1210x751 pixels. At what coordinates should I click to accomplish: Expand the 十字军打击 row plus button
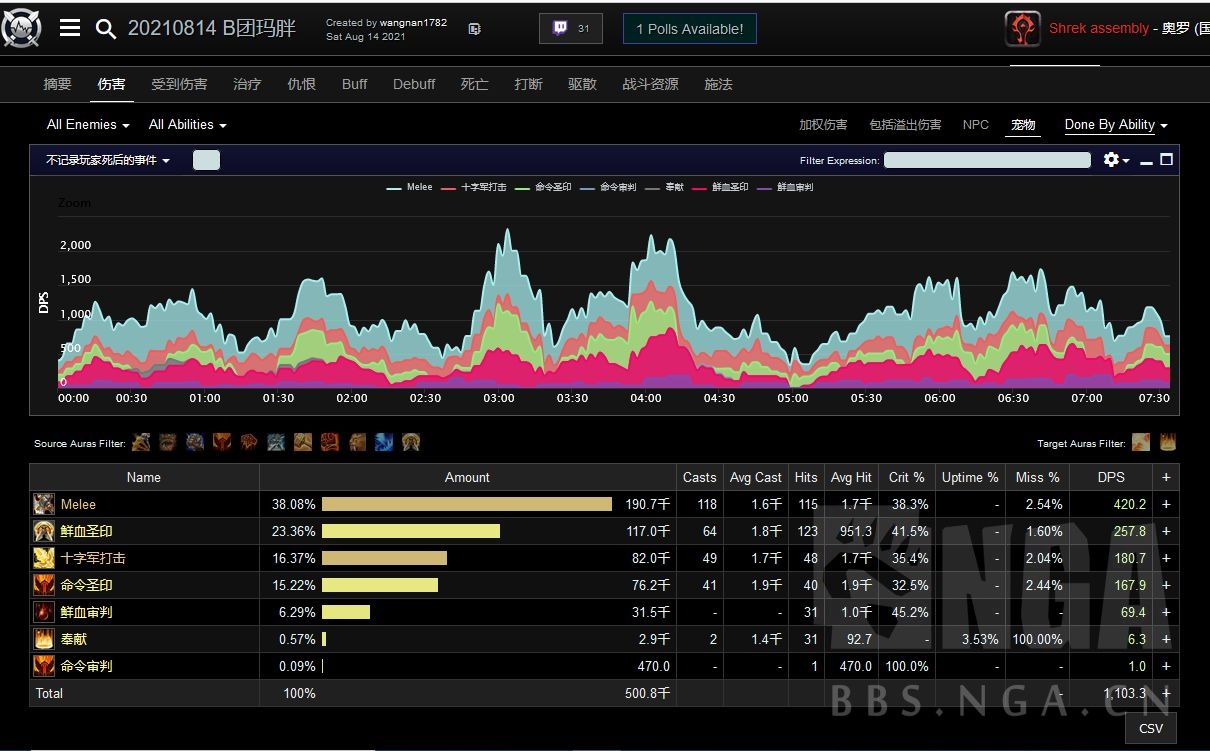point(1166,558)
